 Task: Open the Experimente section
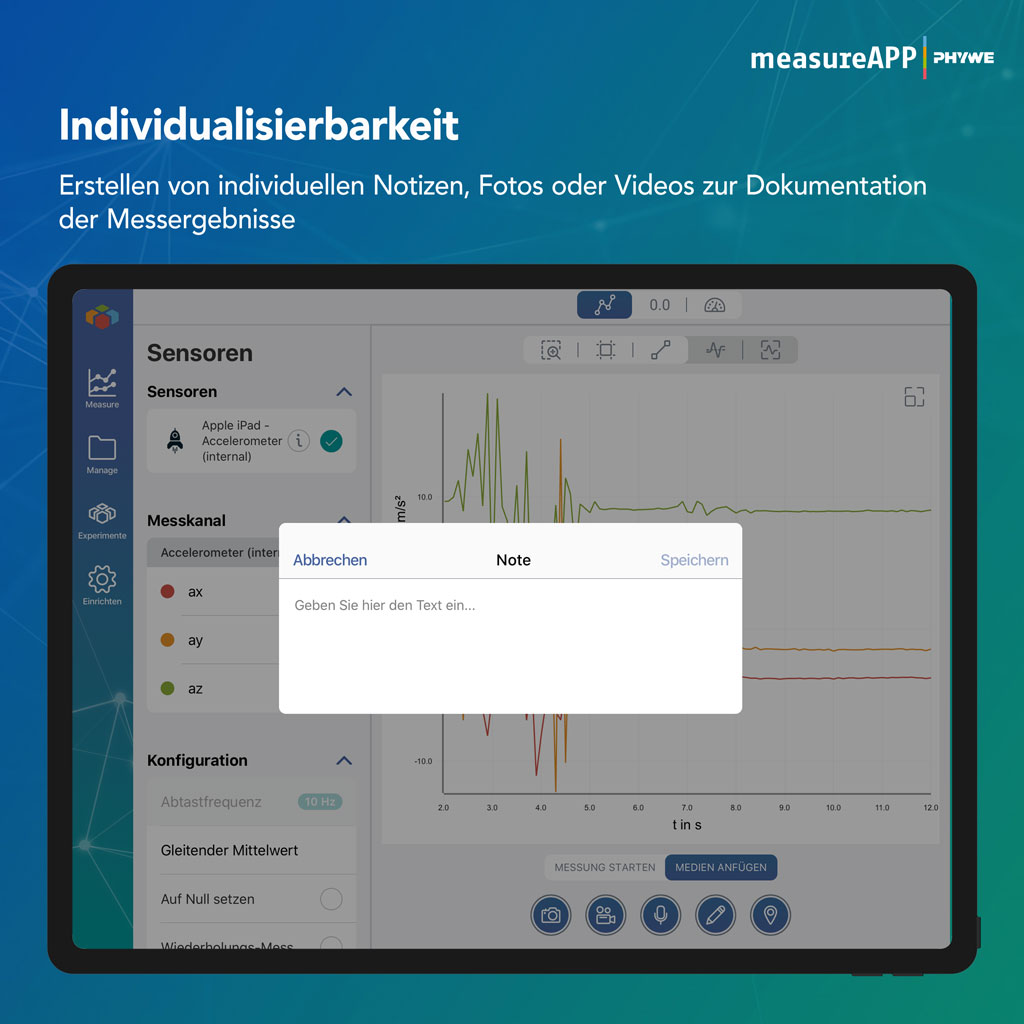(102, 520)
